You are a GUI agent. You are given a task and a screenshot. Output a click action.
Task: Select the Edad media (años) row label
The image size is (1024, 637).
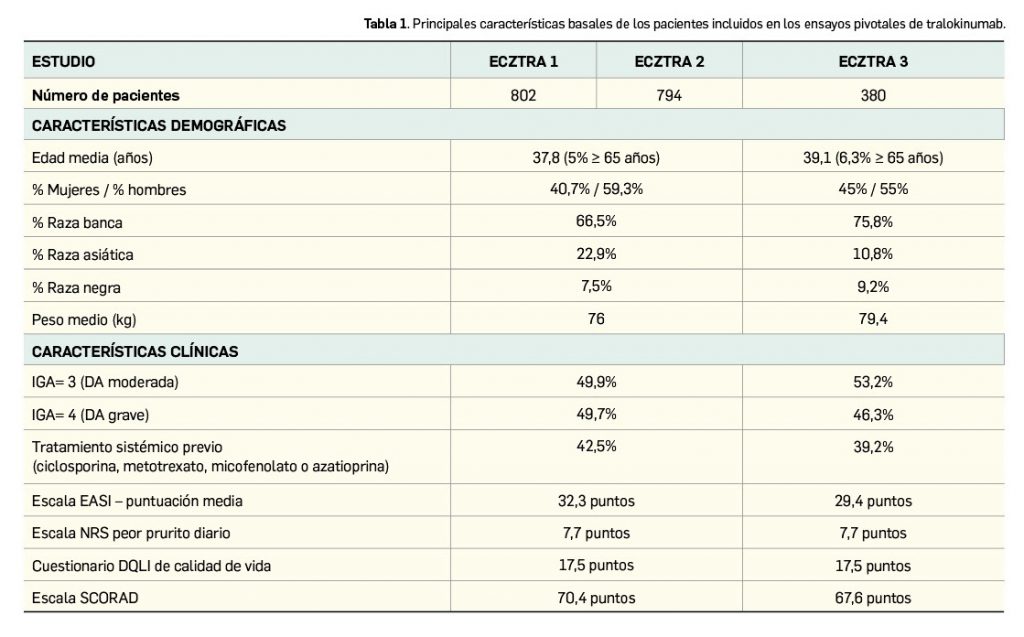click(92, 158)
